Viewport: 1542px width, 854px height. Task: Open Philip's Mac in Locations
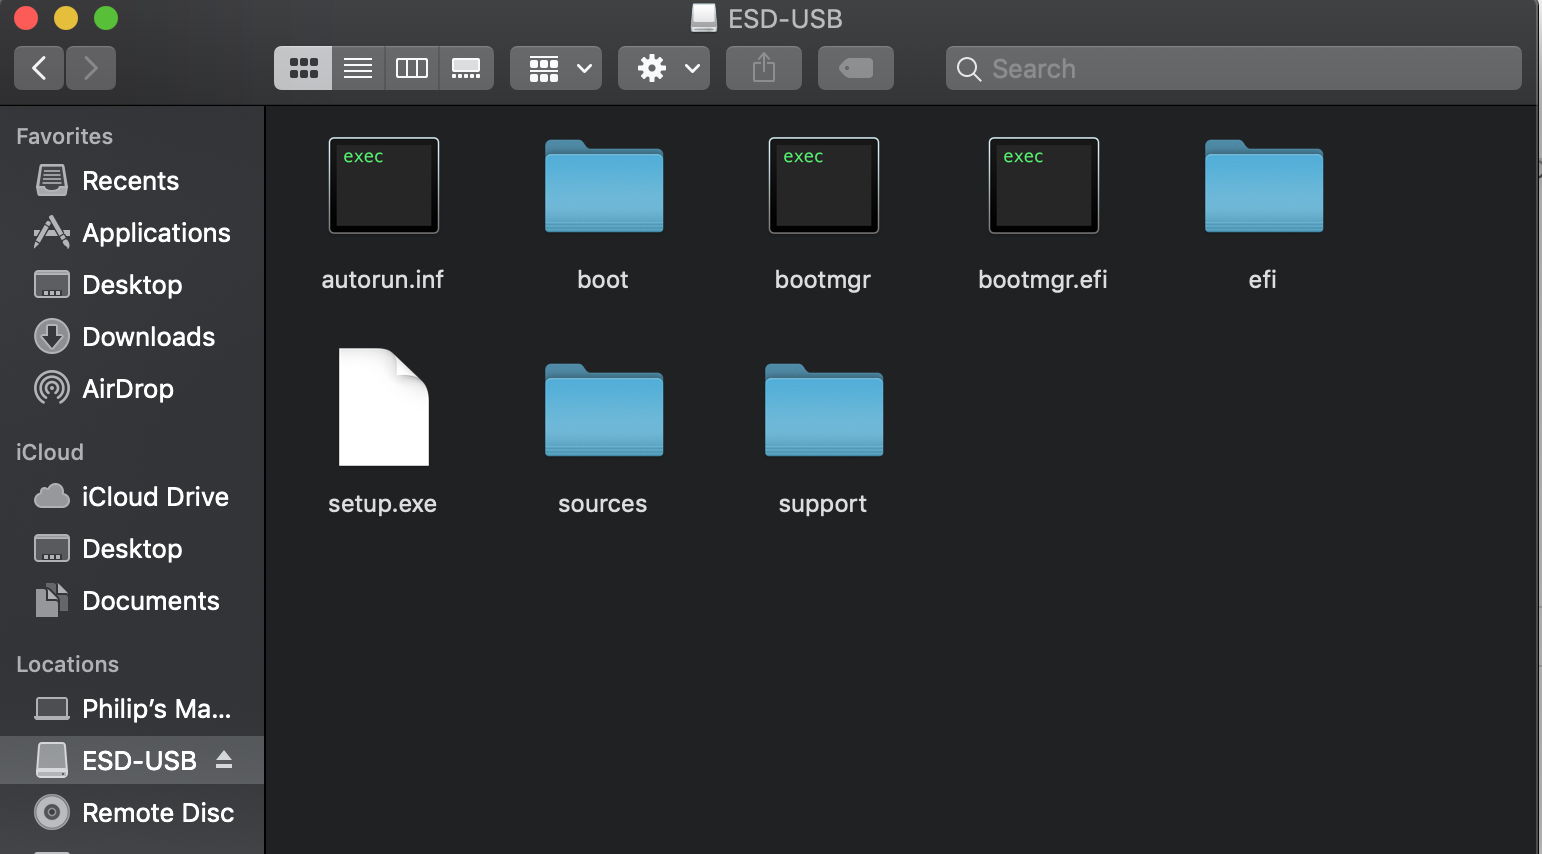pos(132,709)
